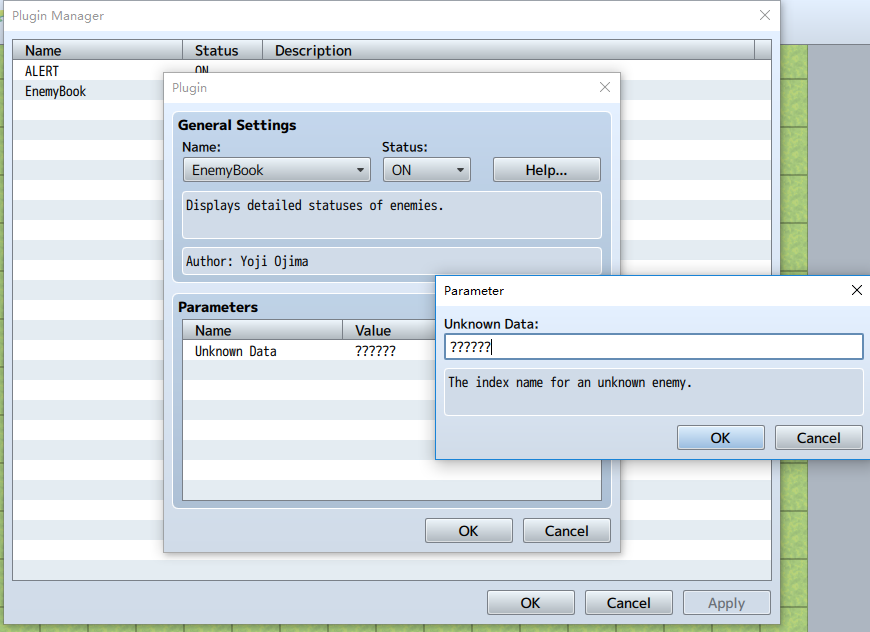Confirm the Parameter dialog with OK

[x=720, y=438]
